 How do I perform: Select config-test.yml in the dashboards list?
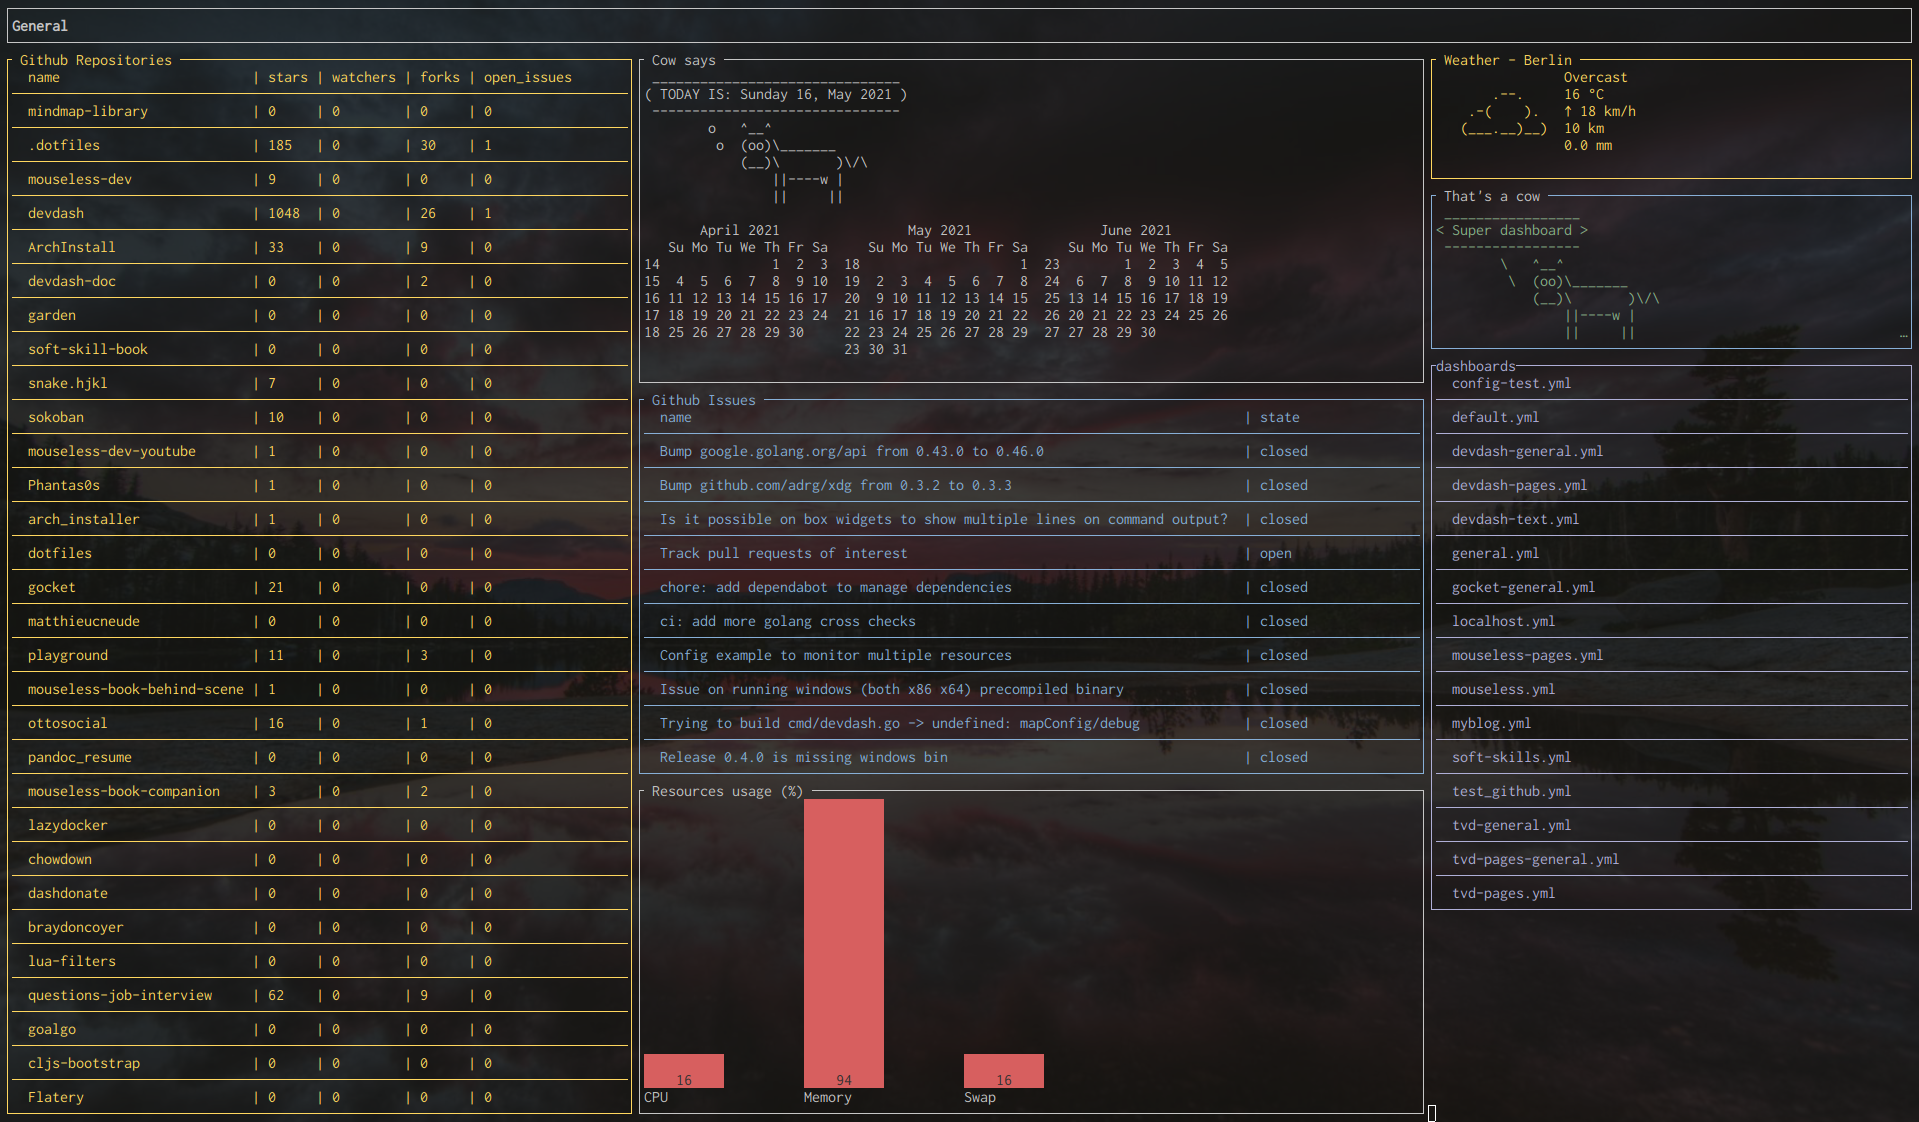coord(1512,383)
